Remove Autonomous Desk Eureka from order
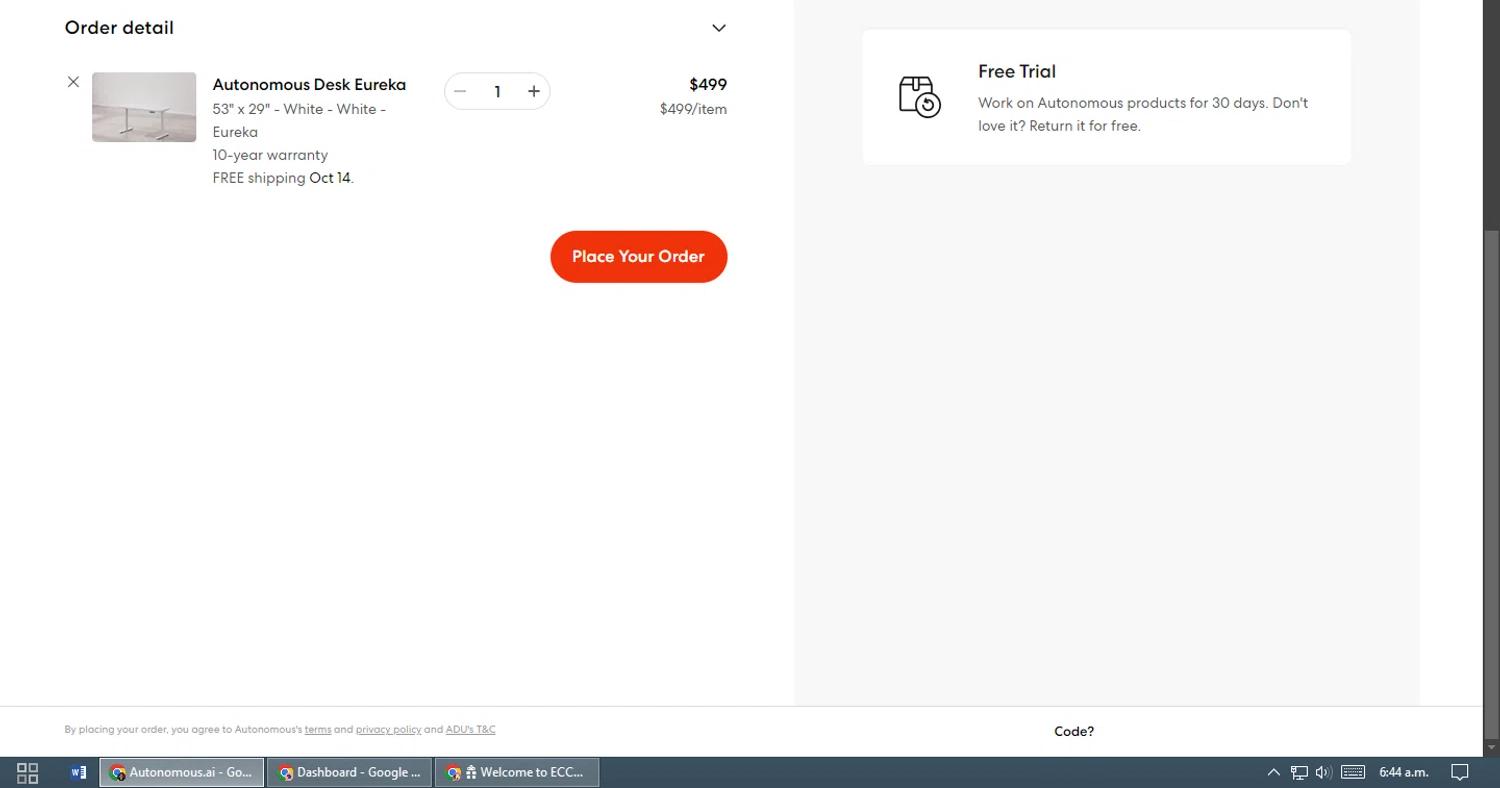The height and width of the screenshot is (788, 1500). 73,82
